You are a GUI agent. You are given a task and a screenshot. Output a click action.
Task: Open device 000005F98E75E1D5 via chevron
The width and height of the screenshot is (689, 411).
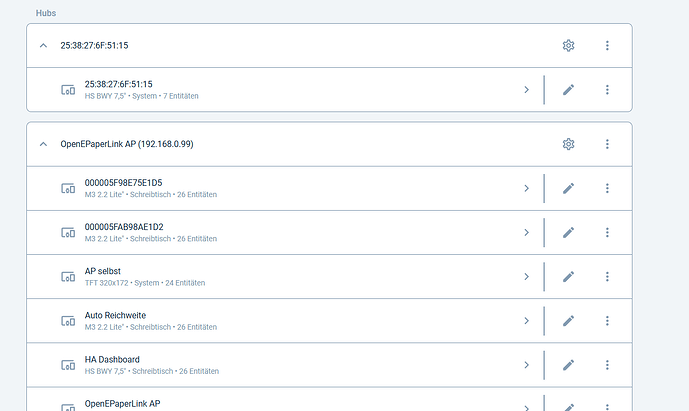(x=526, y=188)
